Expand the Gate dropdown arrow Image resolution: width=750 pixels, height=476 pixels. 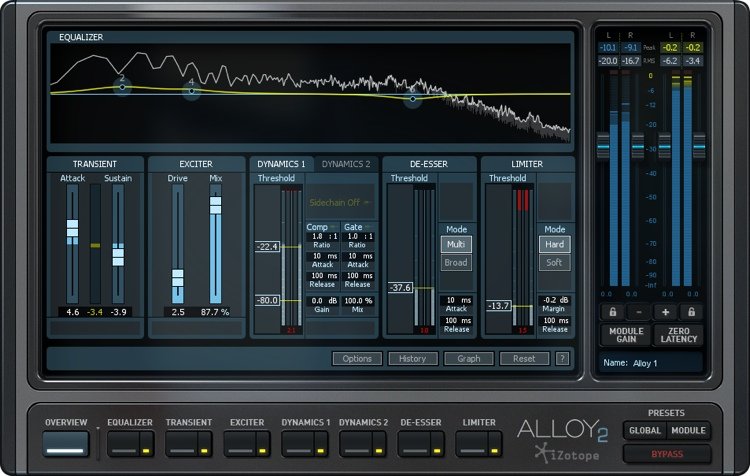[x=368, y=227]
